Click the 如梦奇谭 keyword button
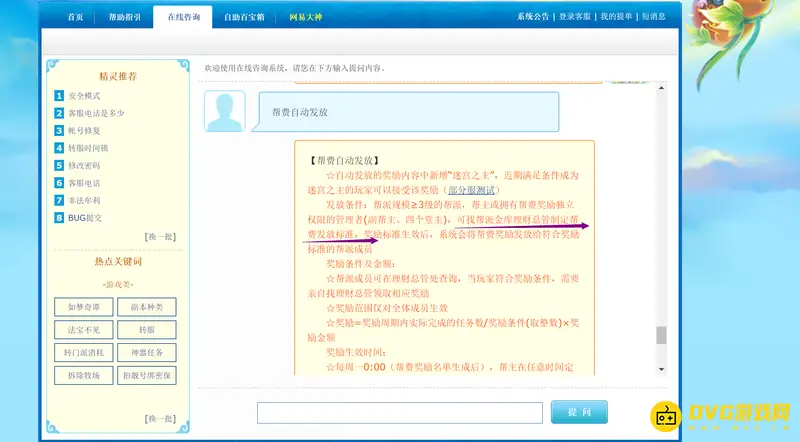 (84, 307)
